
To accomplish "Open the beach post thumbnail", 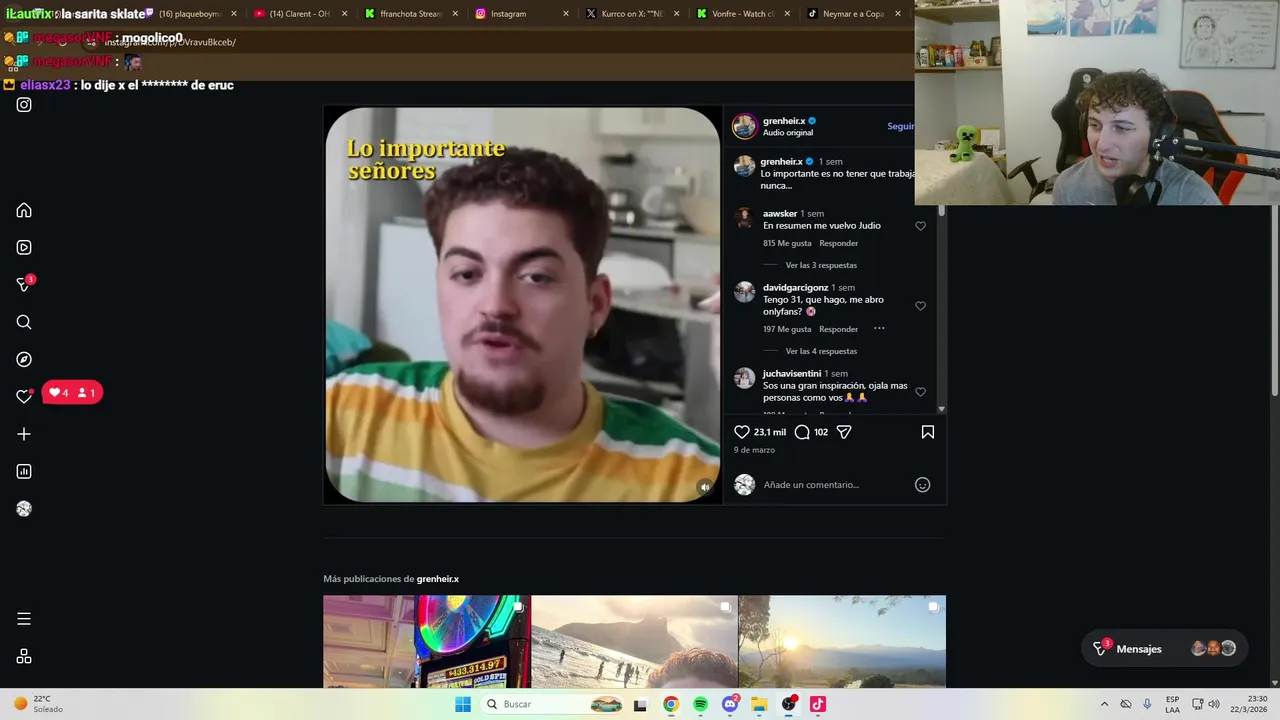I will (635, 641).
